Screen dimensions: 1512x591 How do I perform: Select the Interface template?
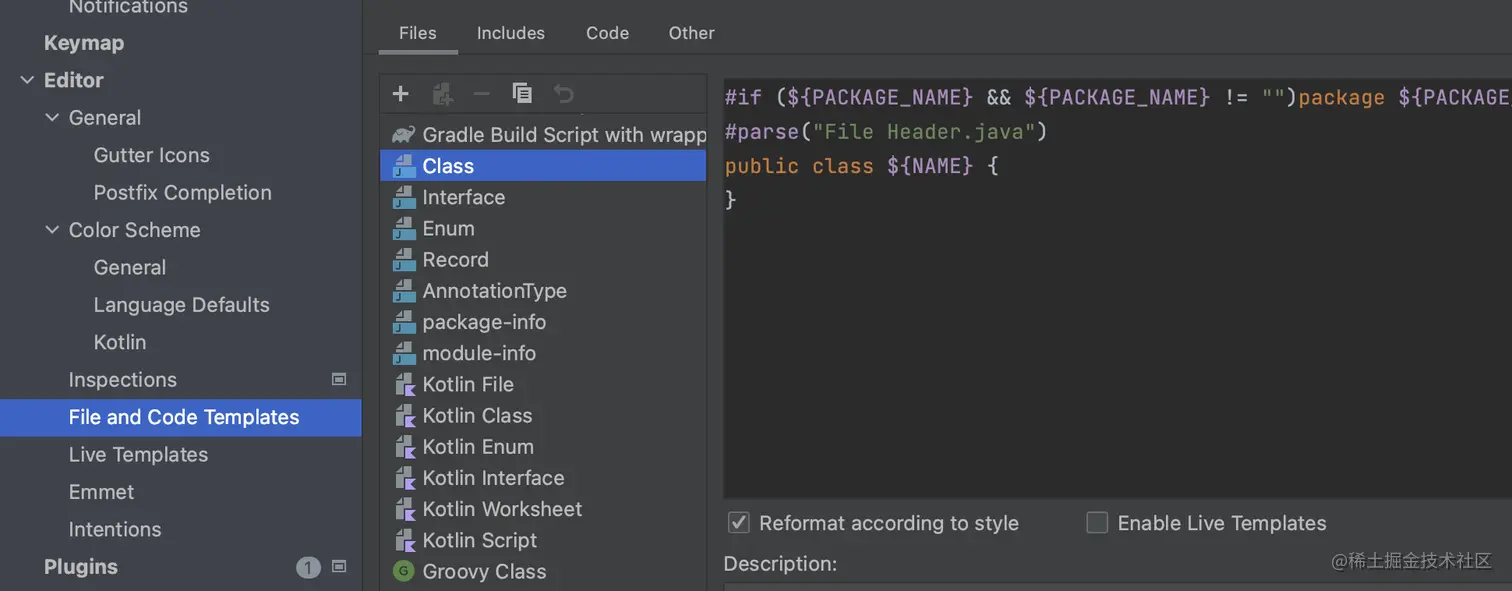[x=544, y=197]
